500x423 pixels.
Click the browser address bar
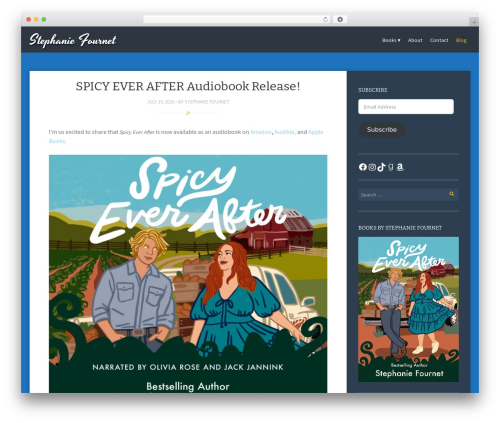[x=237, y=19]
